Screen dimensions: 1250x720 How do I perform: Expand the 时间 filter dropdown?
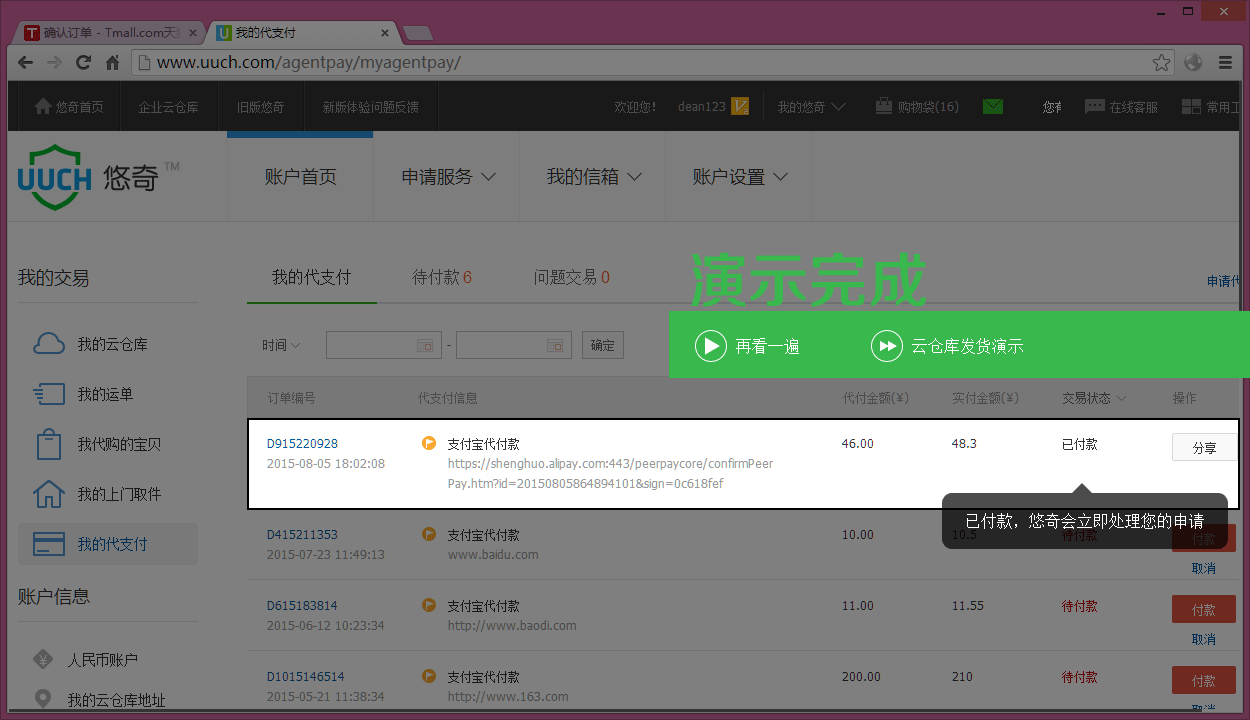coord(281,345)
